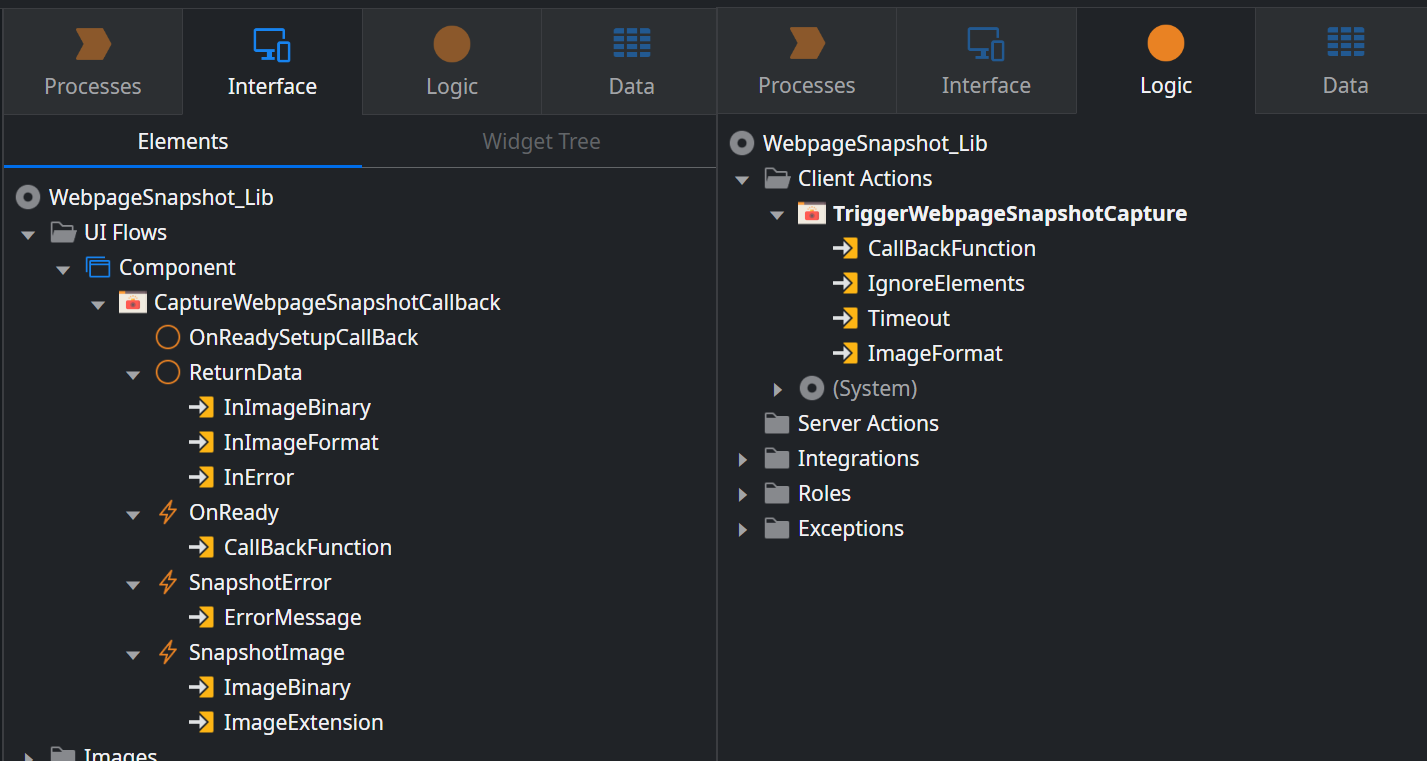Select ImageBinary under SnapshotImage
The image size is (1427, 761).
click(x=287, y=687)
